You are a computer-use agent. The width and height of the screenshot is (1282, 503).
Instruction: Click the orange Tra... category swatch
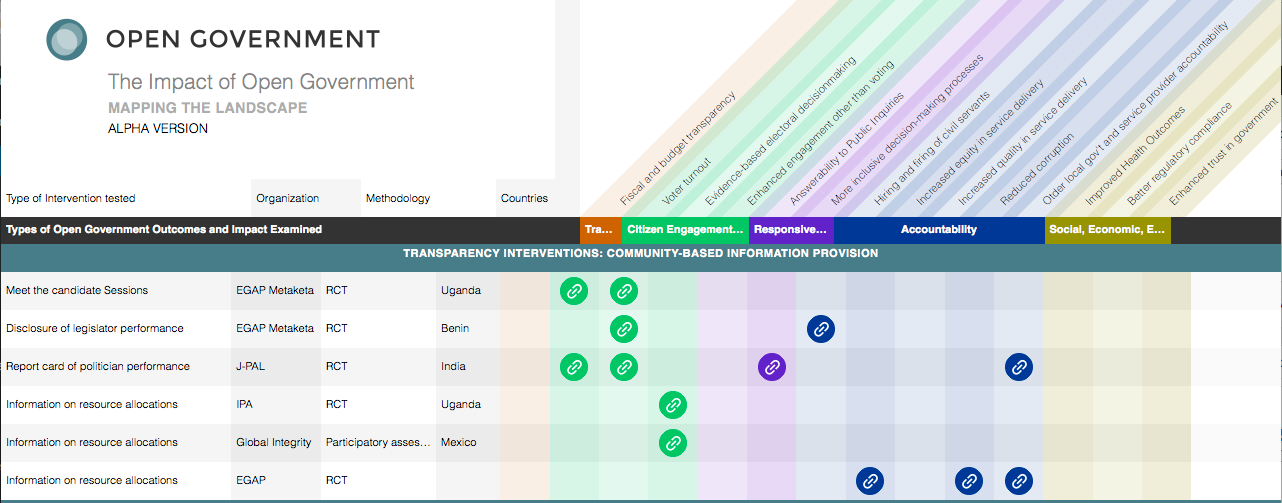(599, 230)
